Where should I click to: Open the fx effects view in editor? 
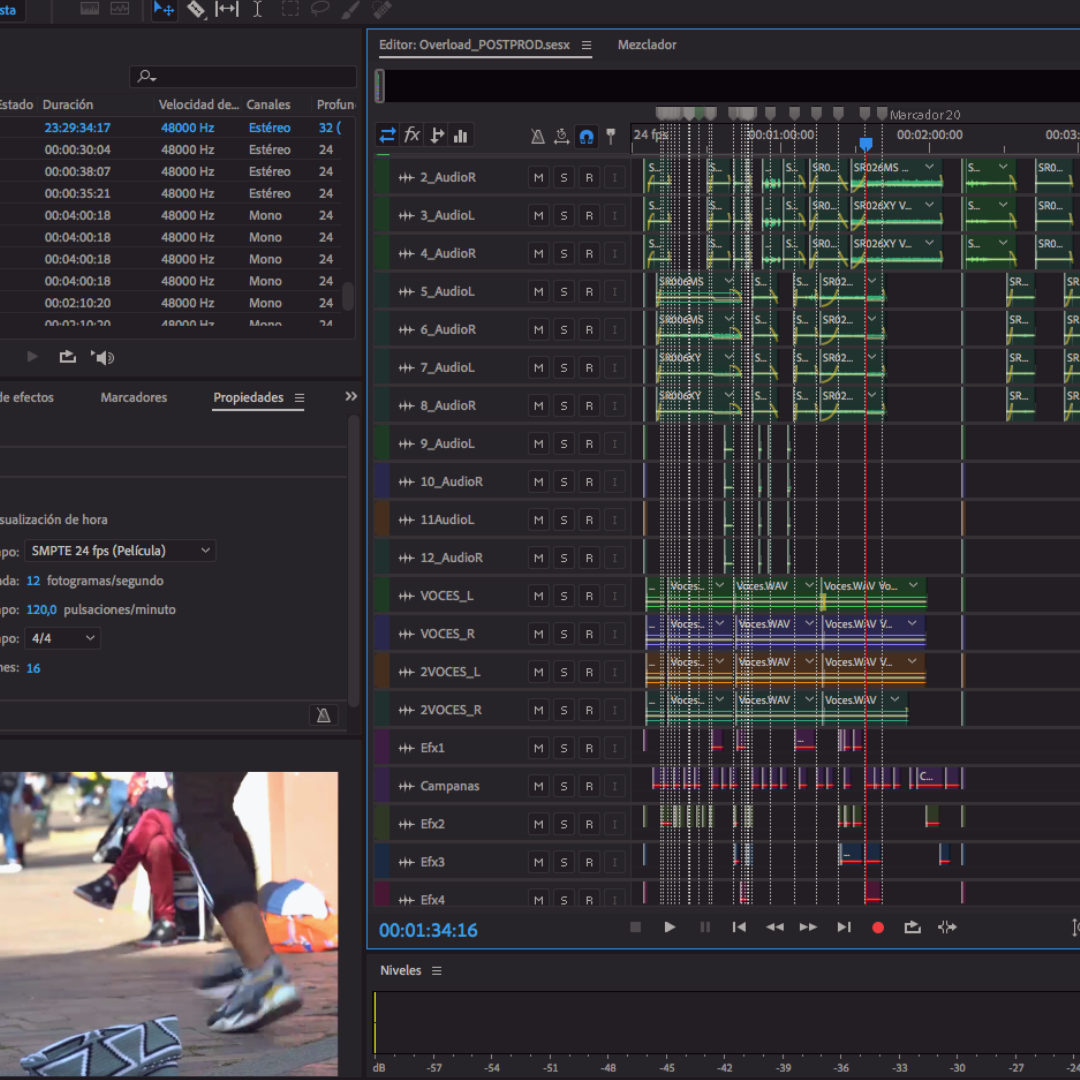(x=412, y=135)
